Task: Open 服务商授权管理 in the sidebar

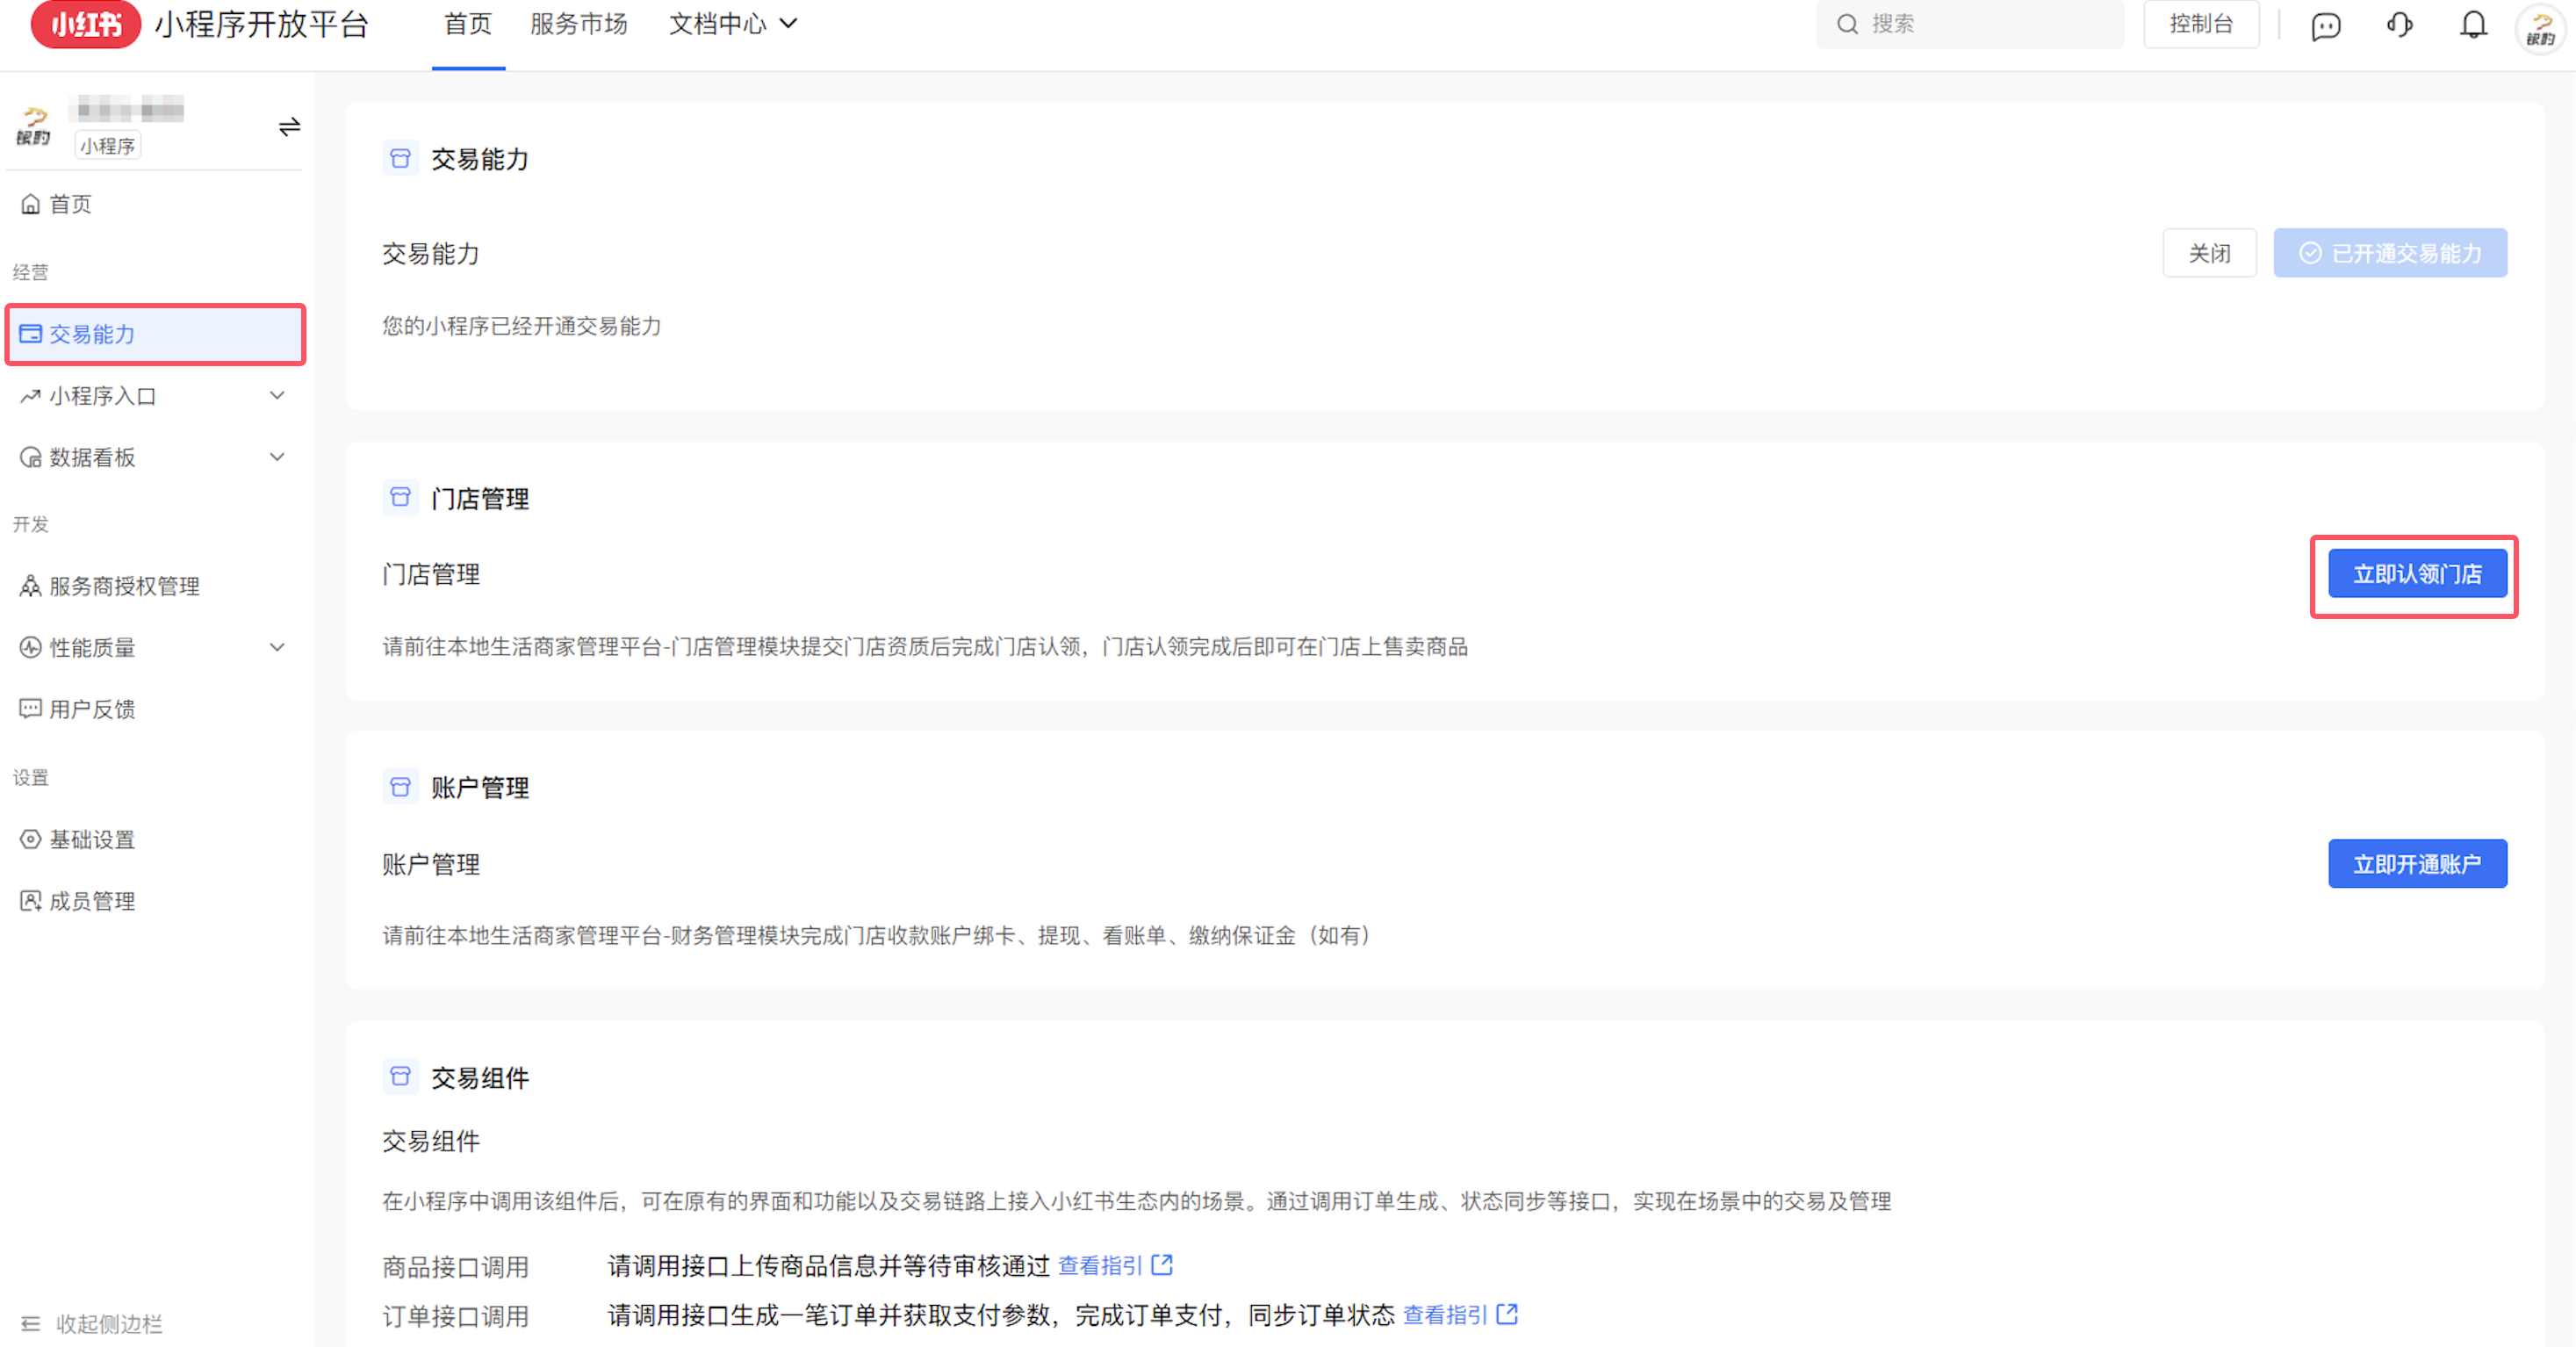Action: (124, 586)
